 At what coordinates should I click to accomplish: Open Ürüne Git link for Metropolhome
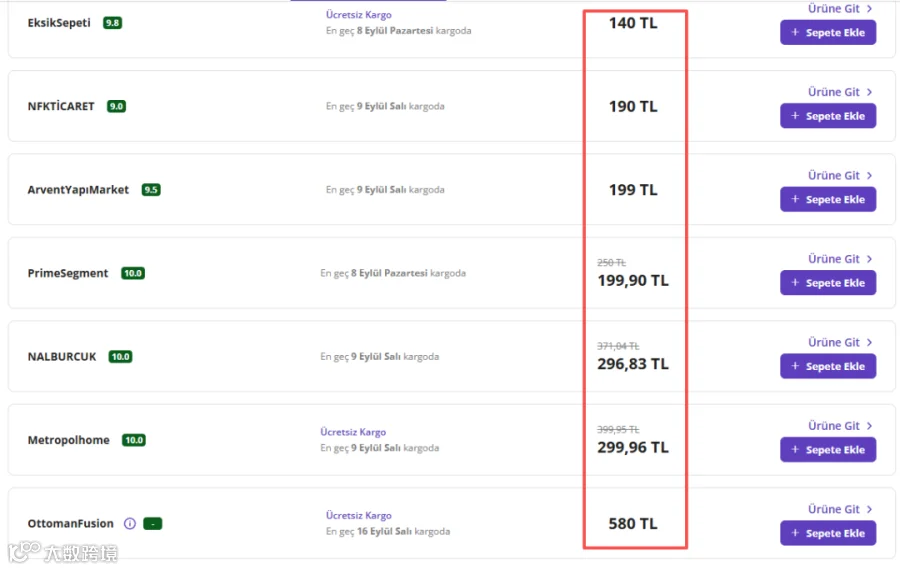tap(840, 426)
